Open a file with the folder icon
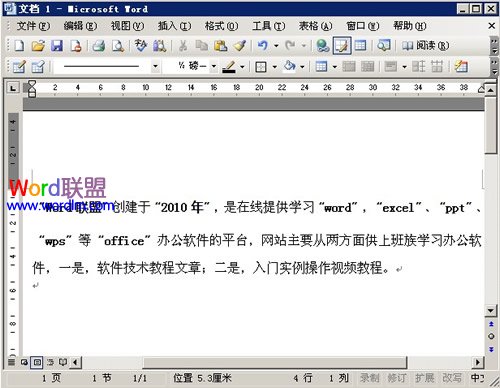 pos(38,46)
